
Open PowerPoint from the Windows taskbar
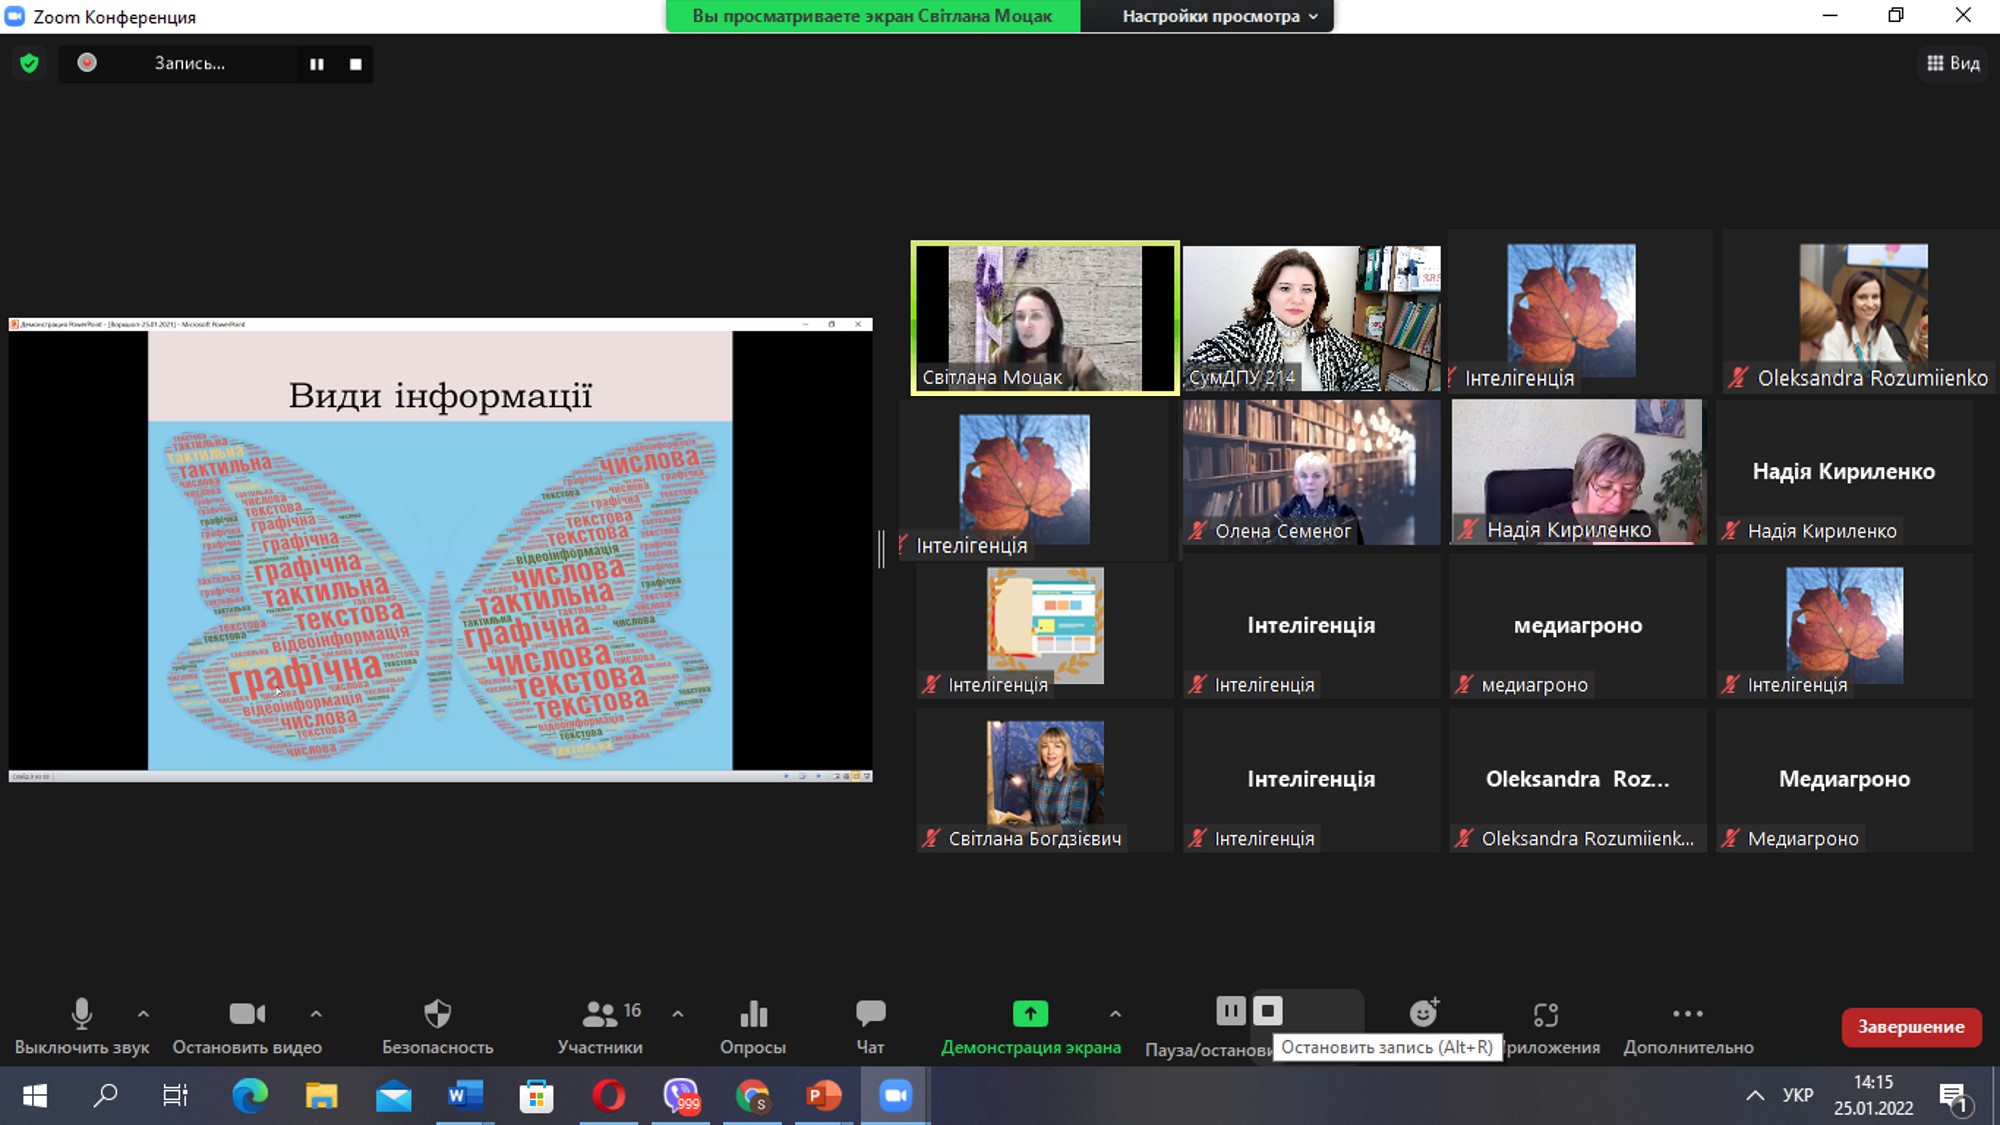pyautogui.click(x=822, y=1096)
